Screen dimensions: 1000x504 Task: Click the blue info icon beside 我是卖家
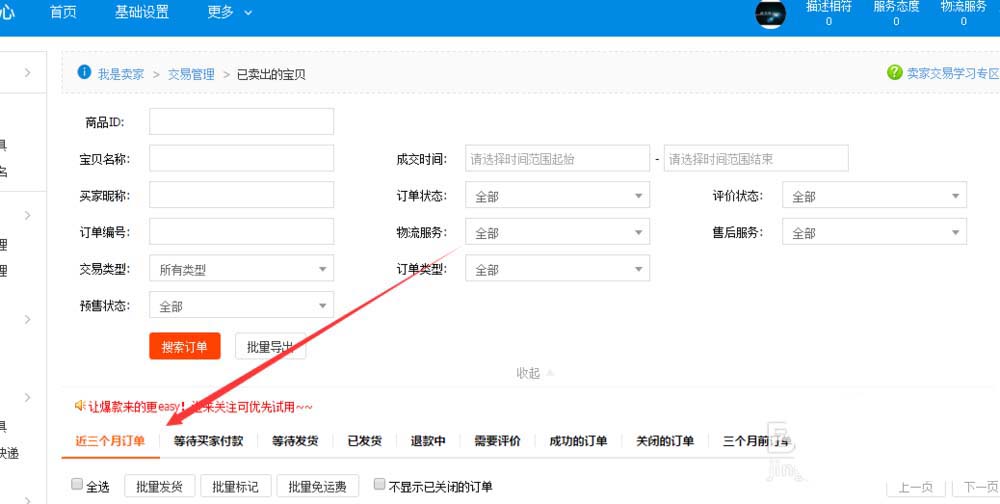pyautogui.click(x=84, y=73)
